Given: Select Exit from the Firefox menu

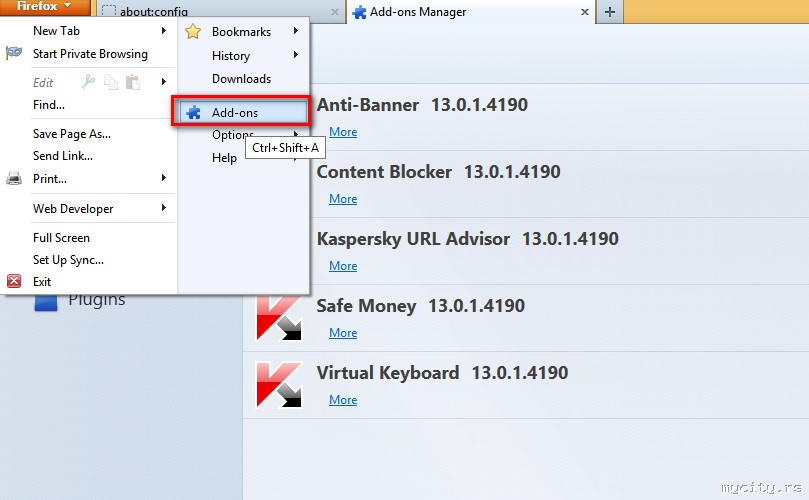Looking at the screenshot, I should pyautogui.click(x=42, y=282).
